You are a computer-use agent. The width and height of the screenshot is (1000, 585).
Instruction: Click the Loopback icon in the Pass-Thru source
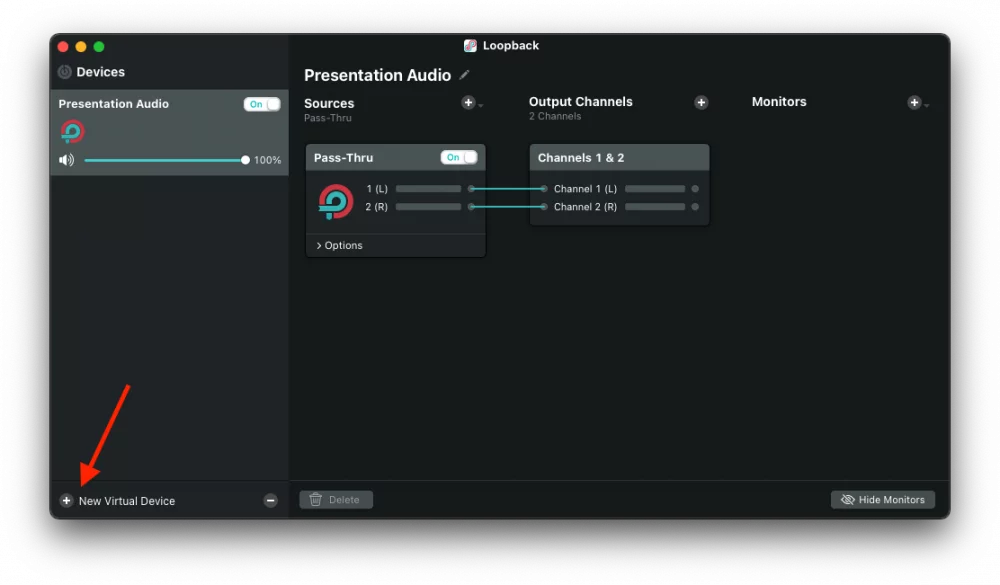(x=335, y=202)
